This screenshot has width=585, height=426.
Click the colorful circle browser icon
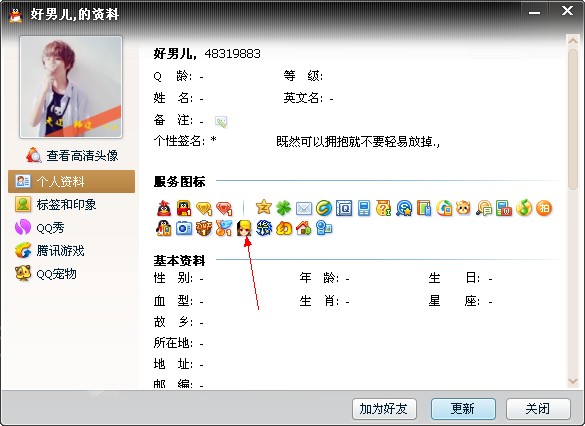pyautogui.click(x=444, y=208)
